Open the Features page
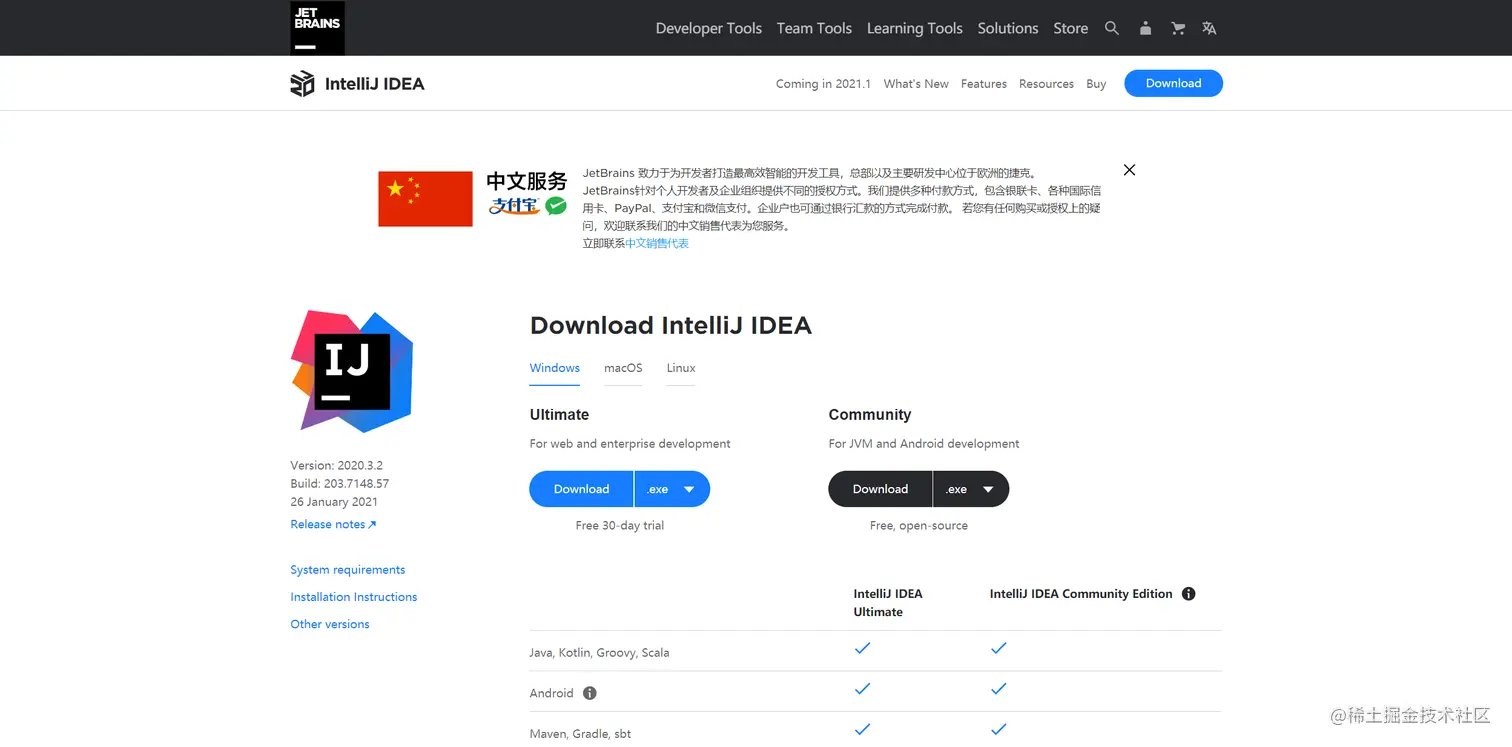The image size is (1512, 747). click(x=984, y=84)
